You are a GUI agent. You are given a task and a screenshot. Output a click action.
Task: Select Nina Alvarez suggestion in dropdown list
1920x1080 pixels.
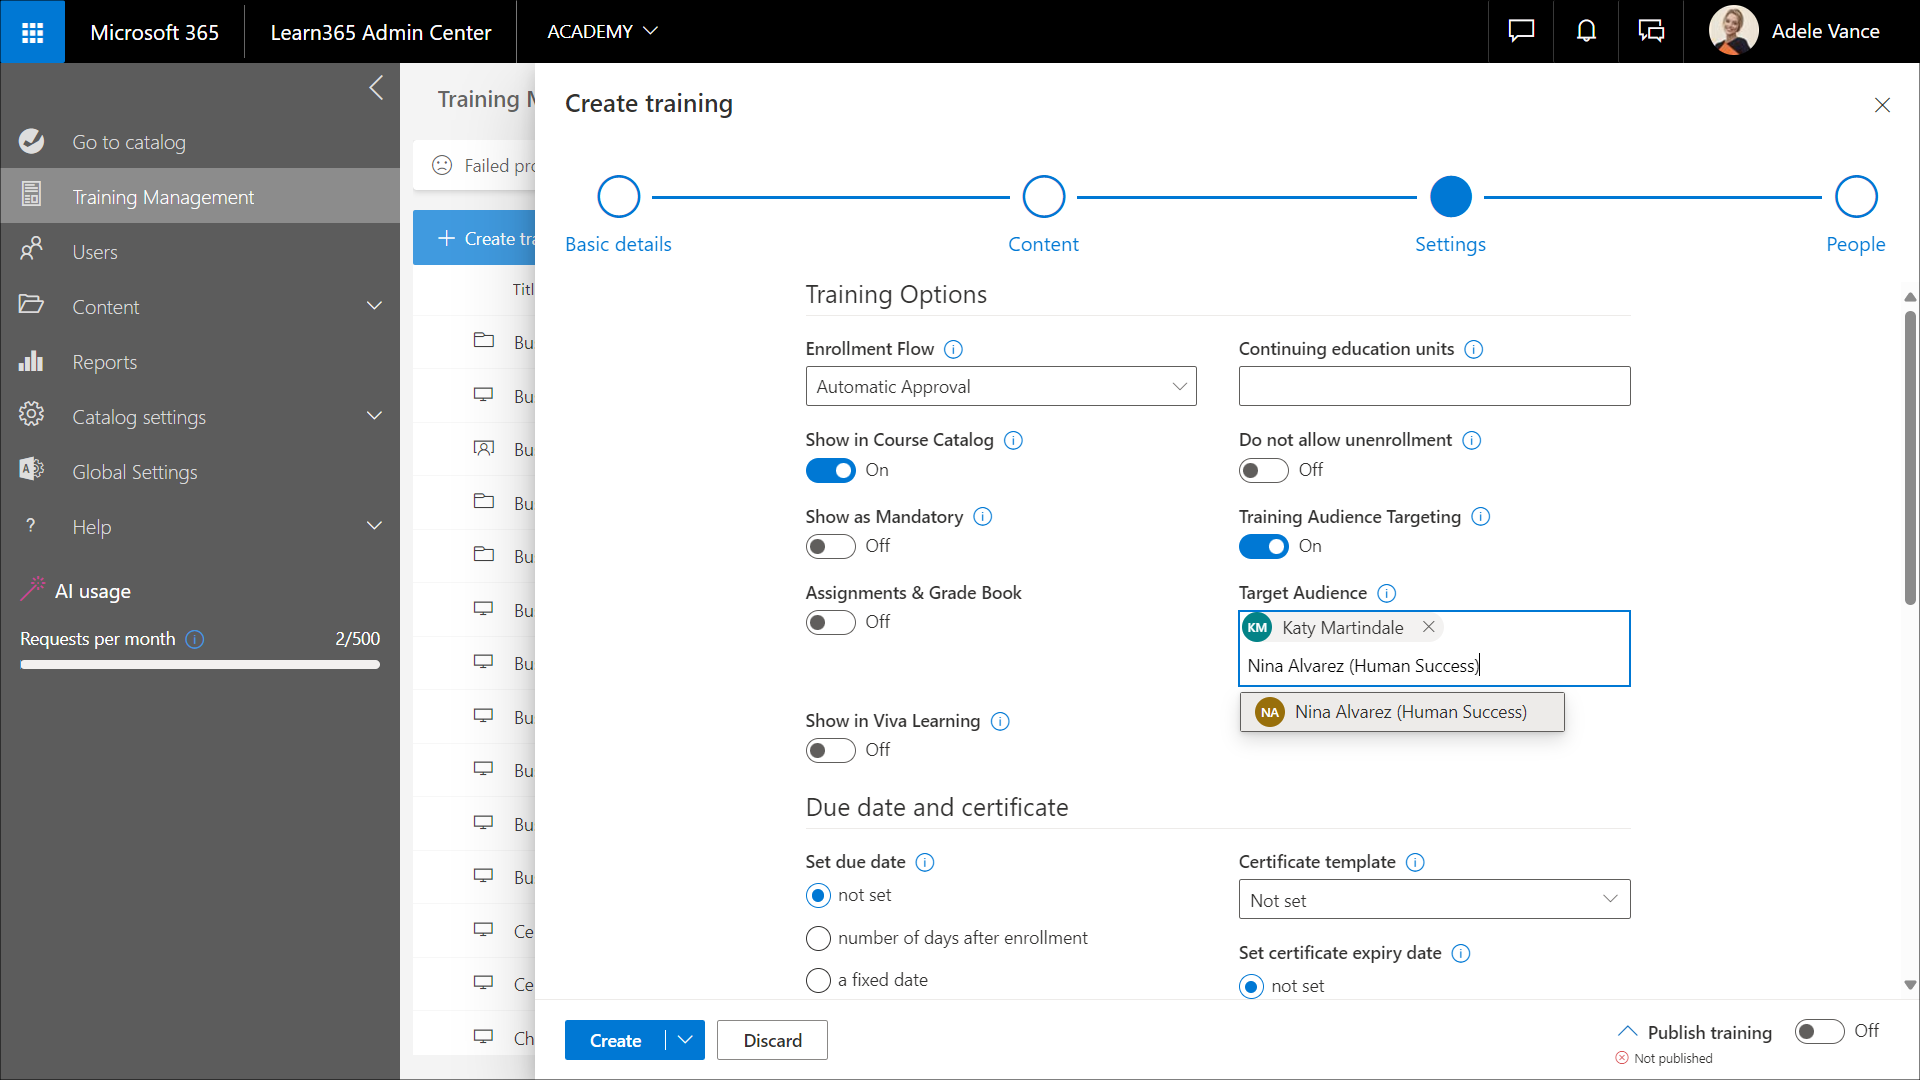coord(1401,712)
